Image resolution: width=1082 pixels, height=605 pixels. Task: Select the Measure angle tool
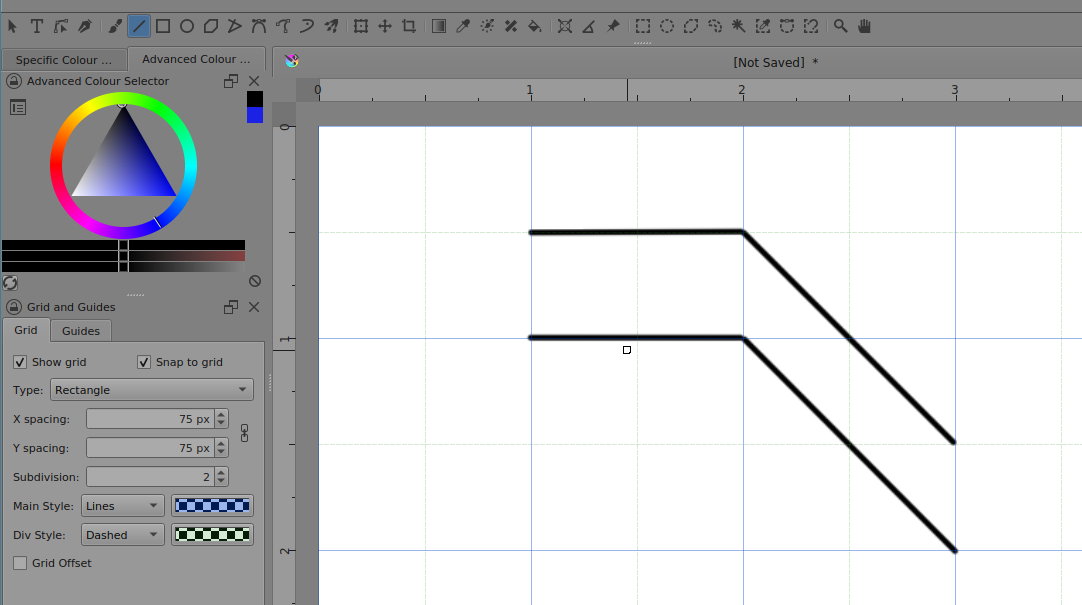[589, 26]
